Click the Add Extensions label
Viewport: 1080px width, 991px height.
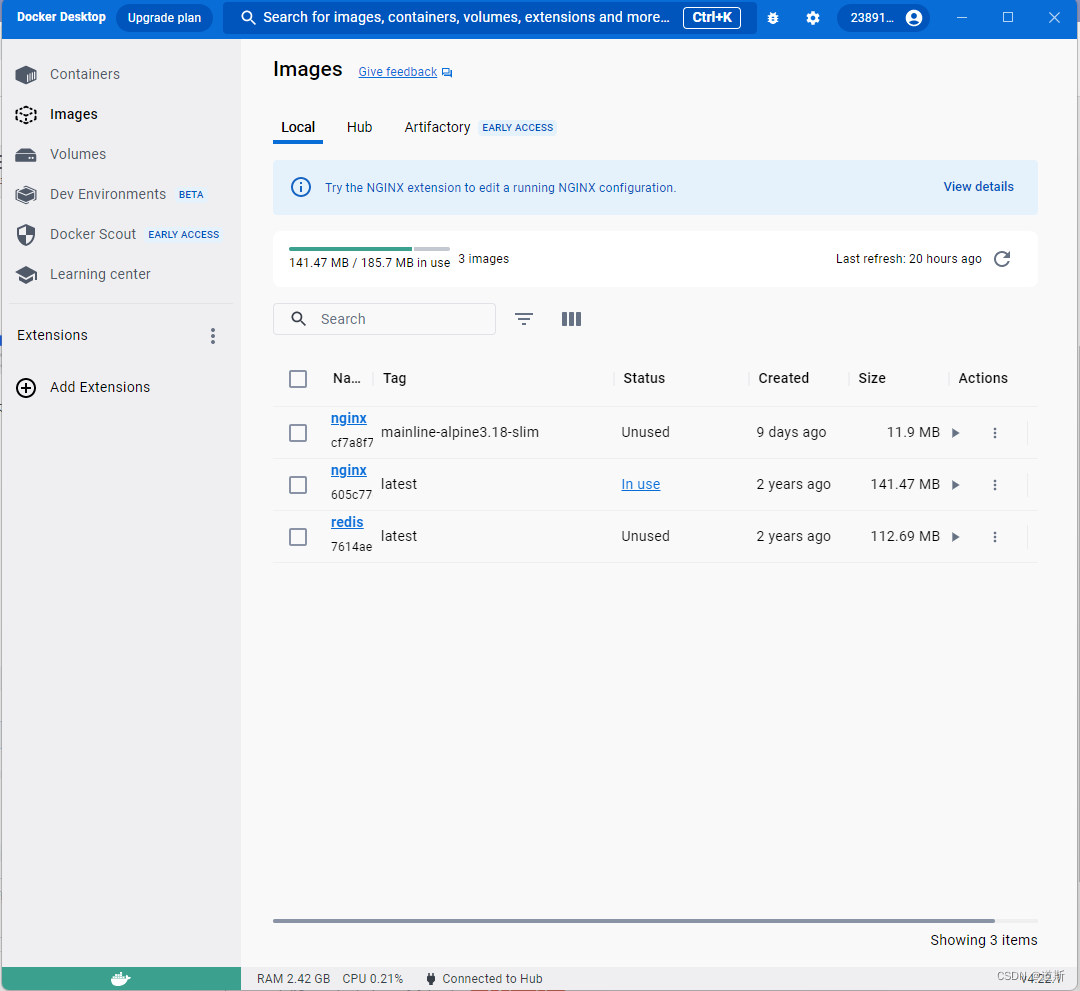tap(100, 387)
